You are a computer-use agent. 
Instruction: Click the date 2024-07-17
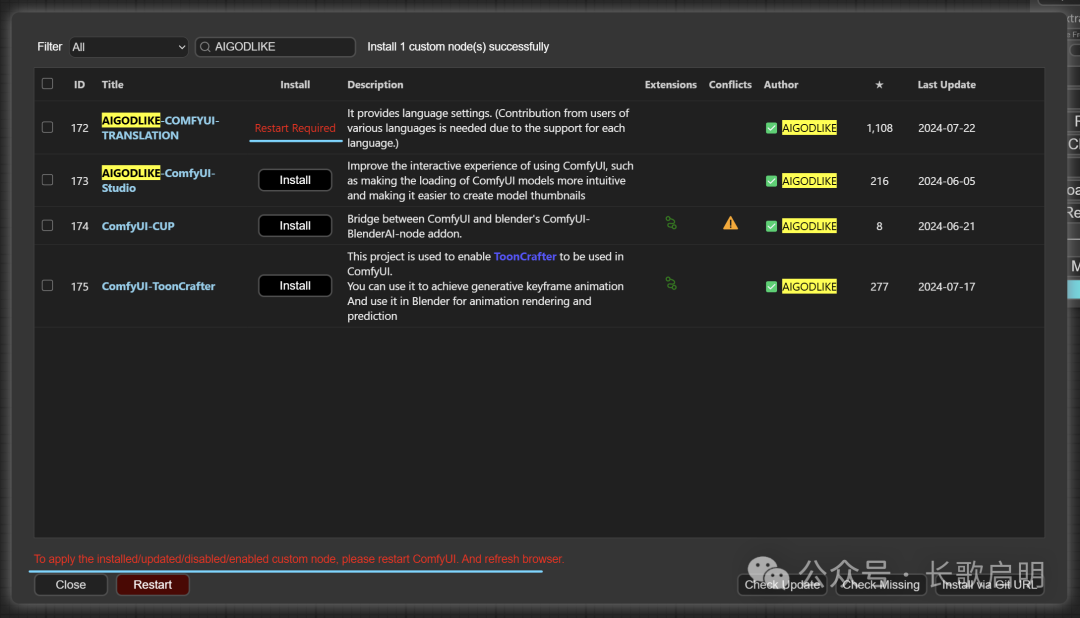pyautogui.click(x=946, y=287)
